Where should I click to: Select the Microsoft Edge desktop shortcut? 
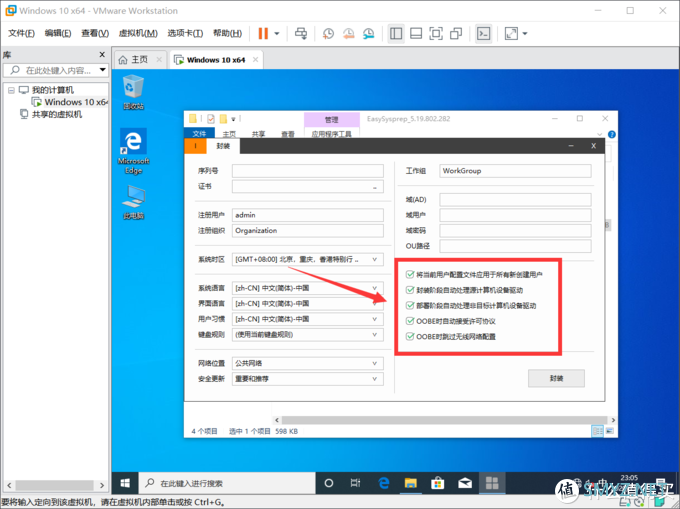(134, 151)
